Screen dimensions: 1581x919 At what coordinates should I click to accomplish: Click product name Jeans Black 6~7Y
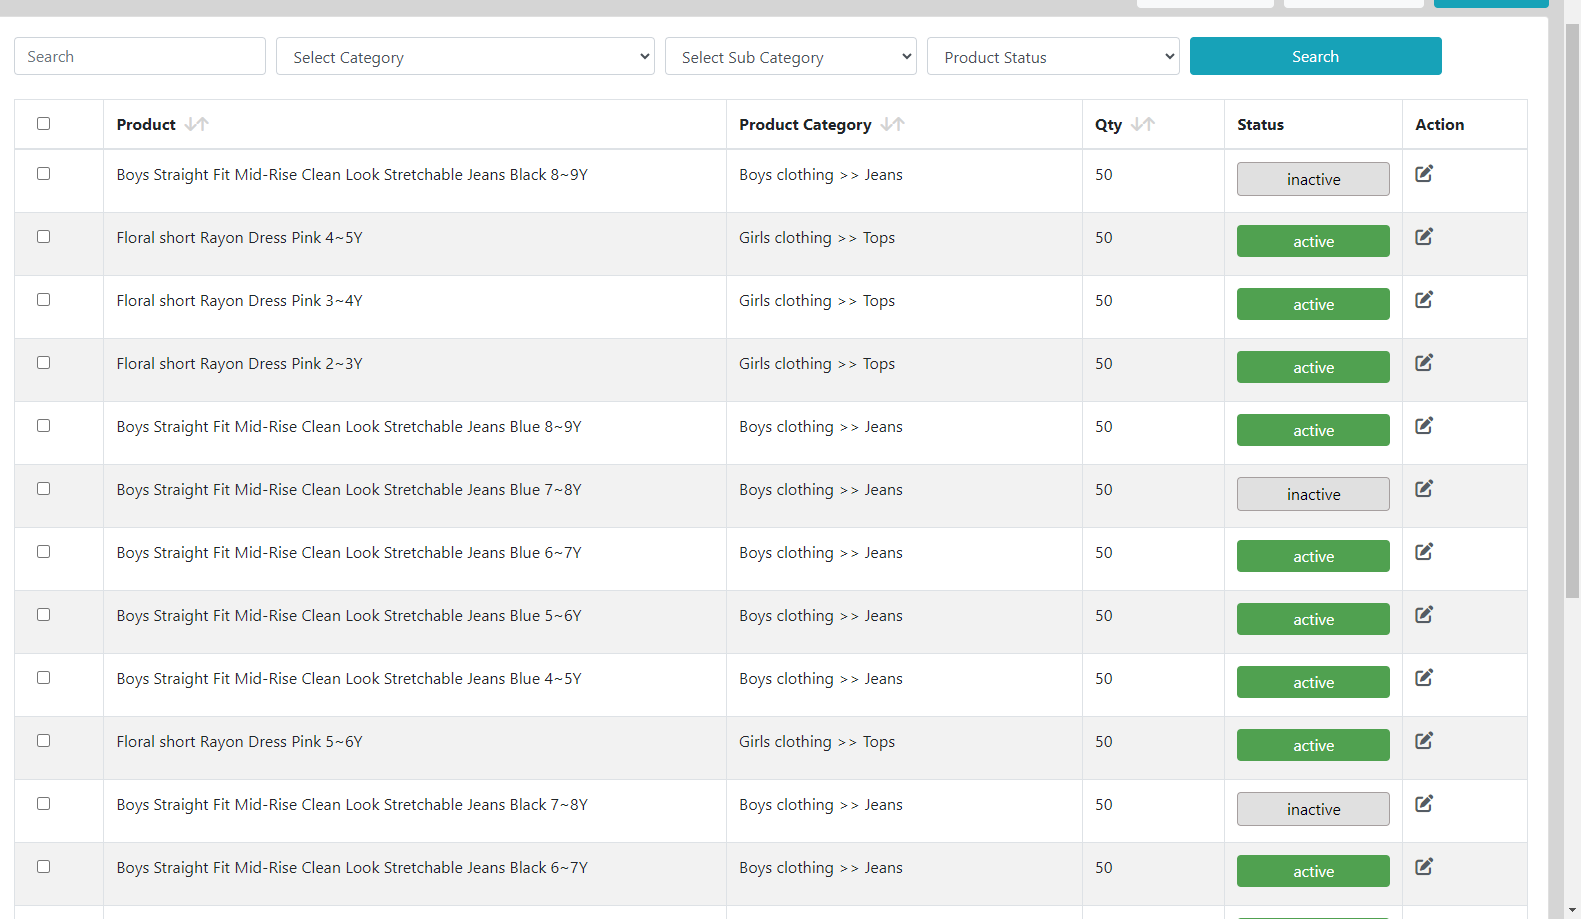[352, 867]
